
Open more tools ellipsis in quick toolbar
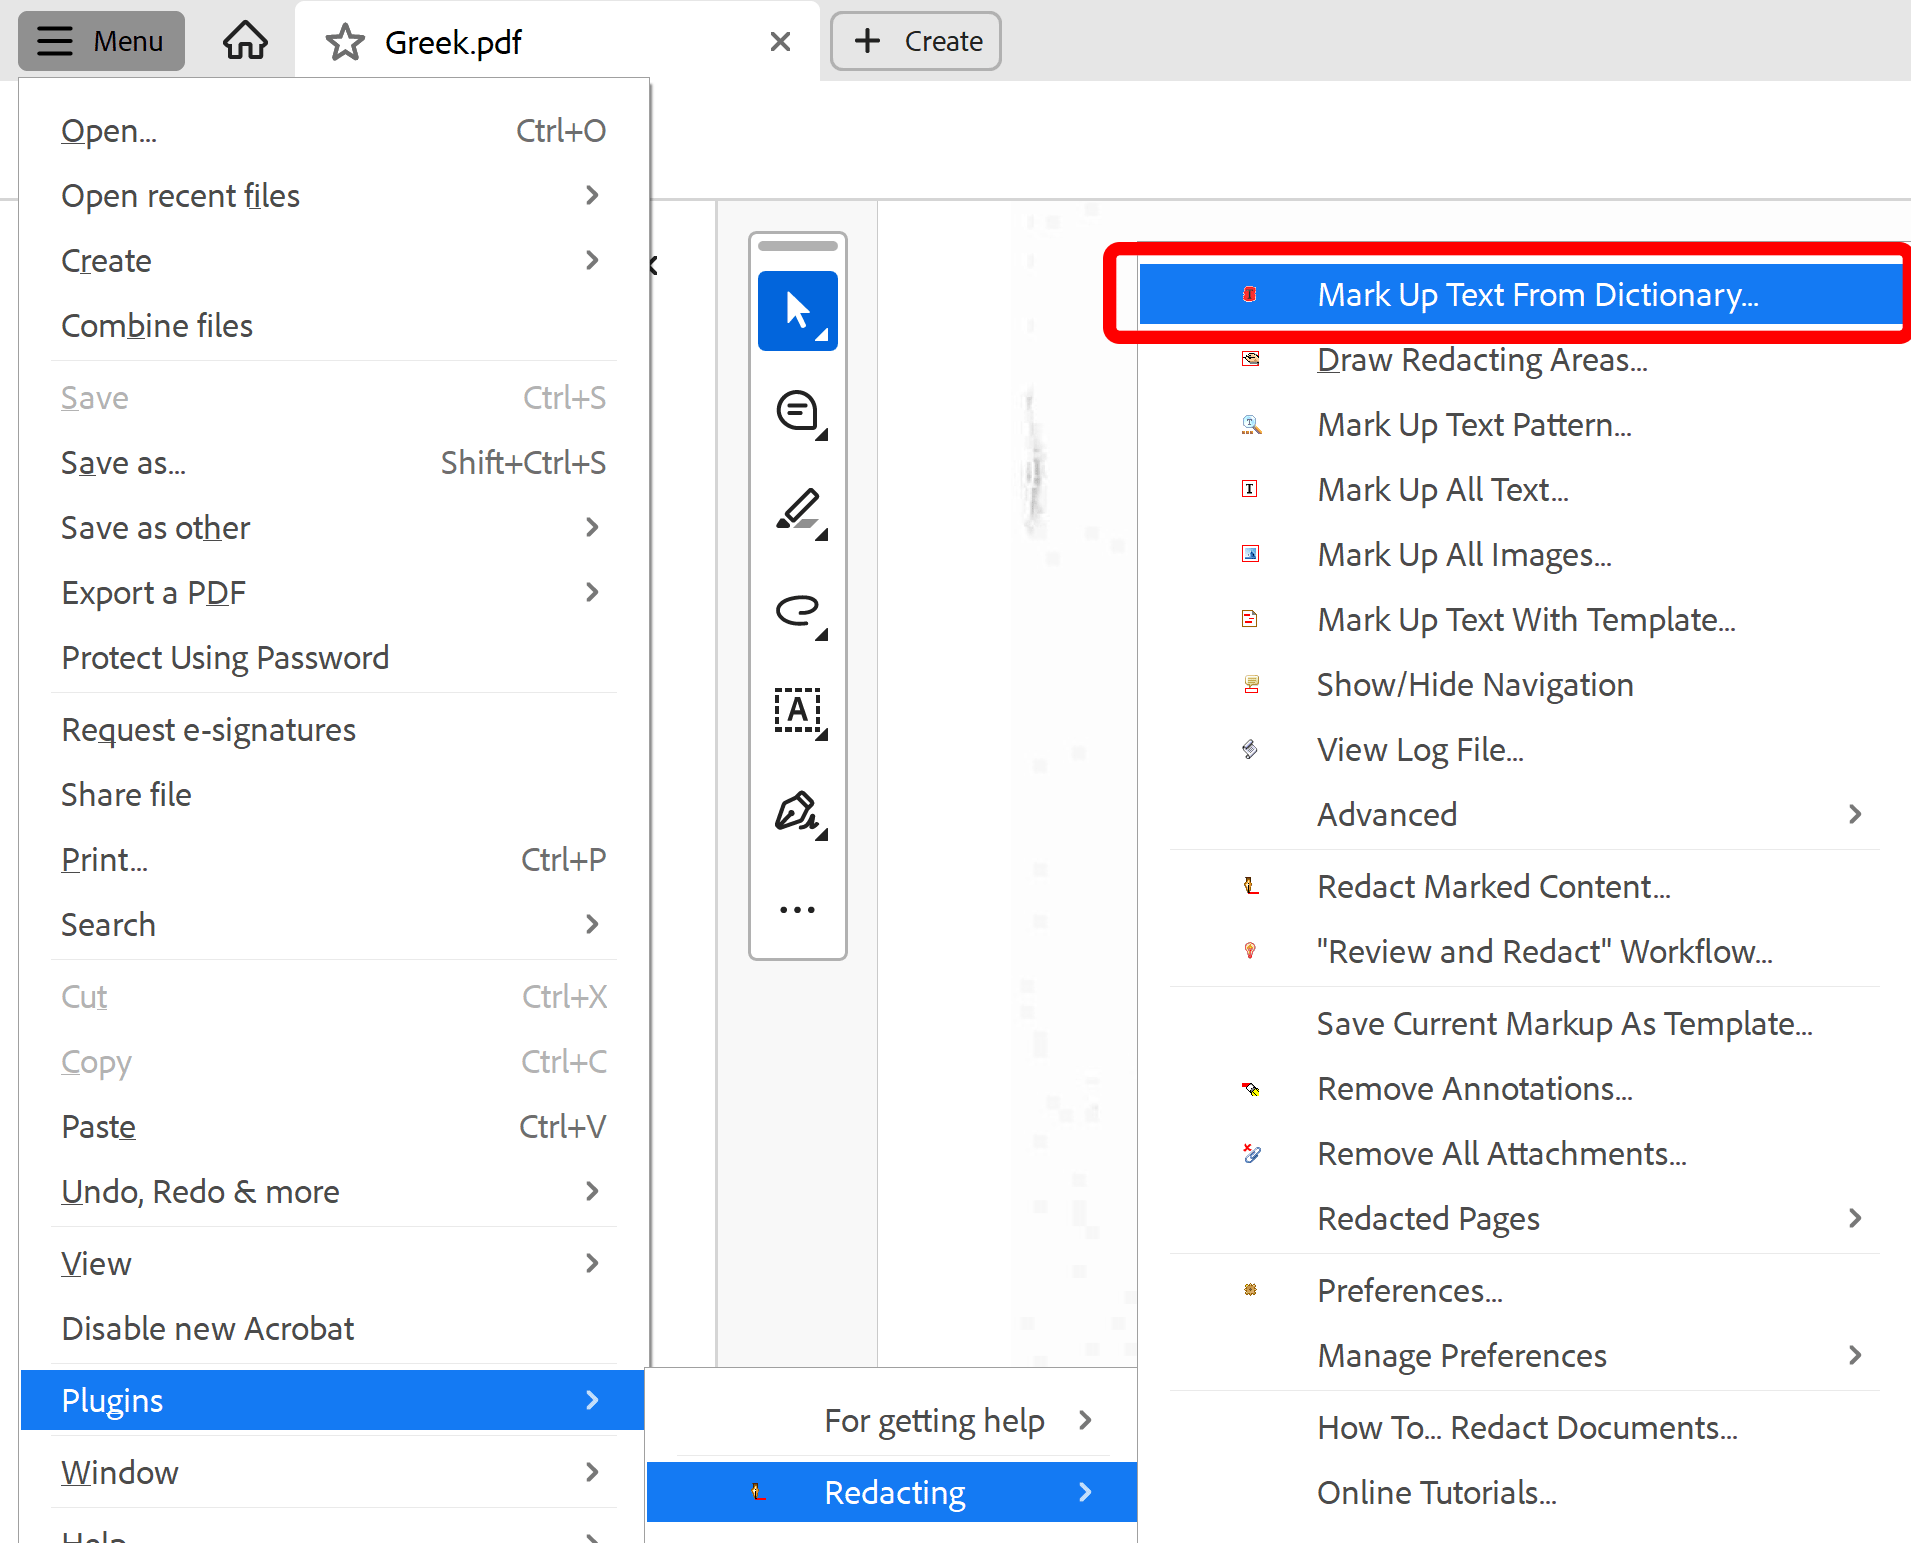[x=798, y=909]
